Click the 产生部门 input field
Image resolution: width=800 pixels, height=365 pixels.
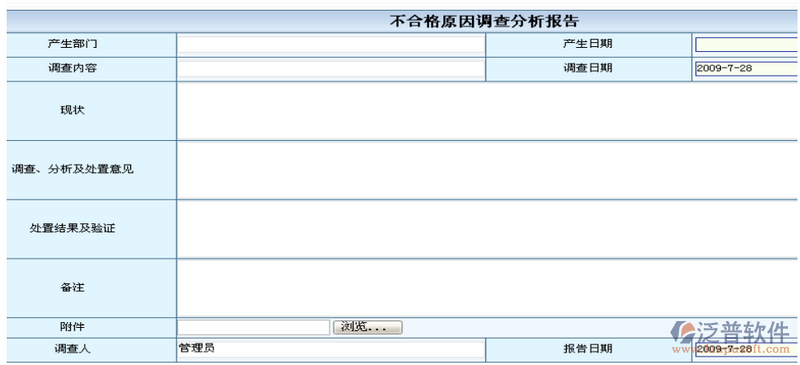pyautogui.click(x=331, y=45)
